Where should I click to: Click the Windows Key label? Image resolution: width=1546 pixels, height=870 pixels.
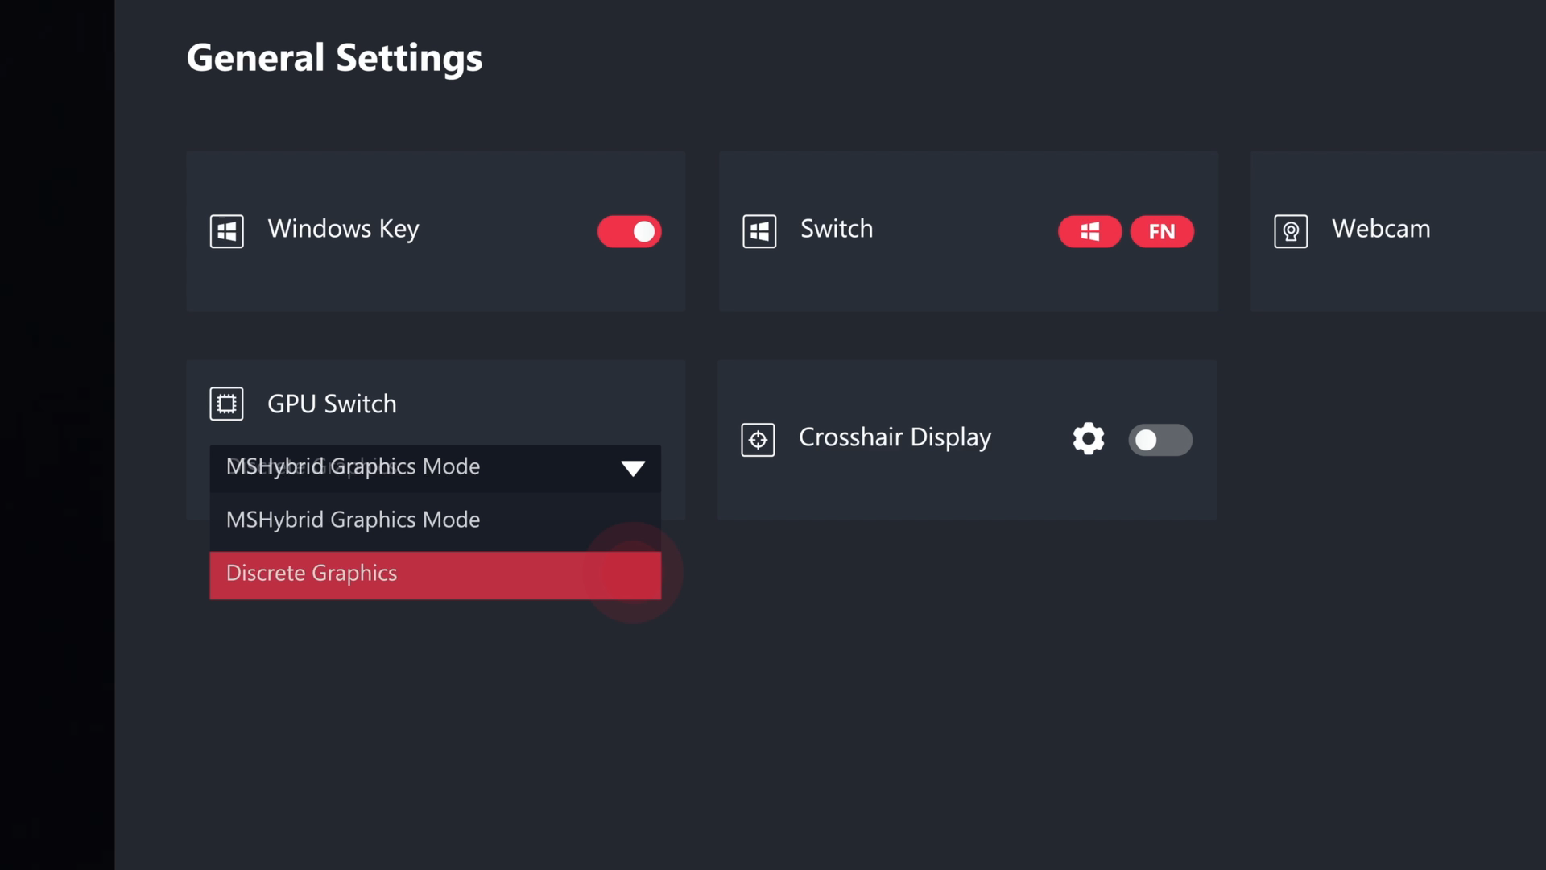pyautogui.click(x=343, y=230)
